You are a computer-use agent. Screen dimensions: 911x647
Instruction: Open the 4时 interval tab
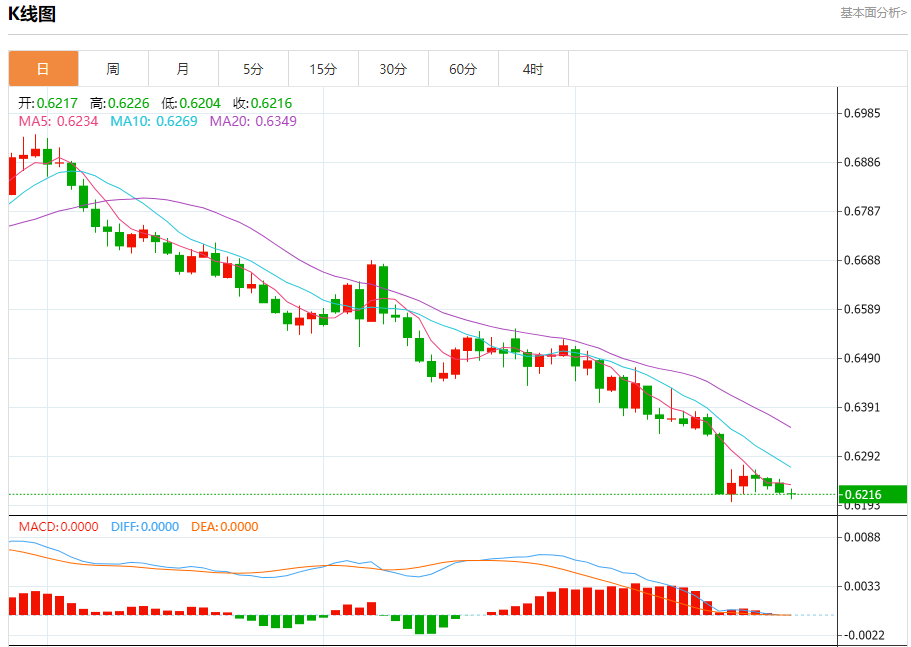tap(533, 69)
